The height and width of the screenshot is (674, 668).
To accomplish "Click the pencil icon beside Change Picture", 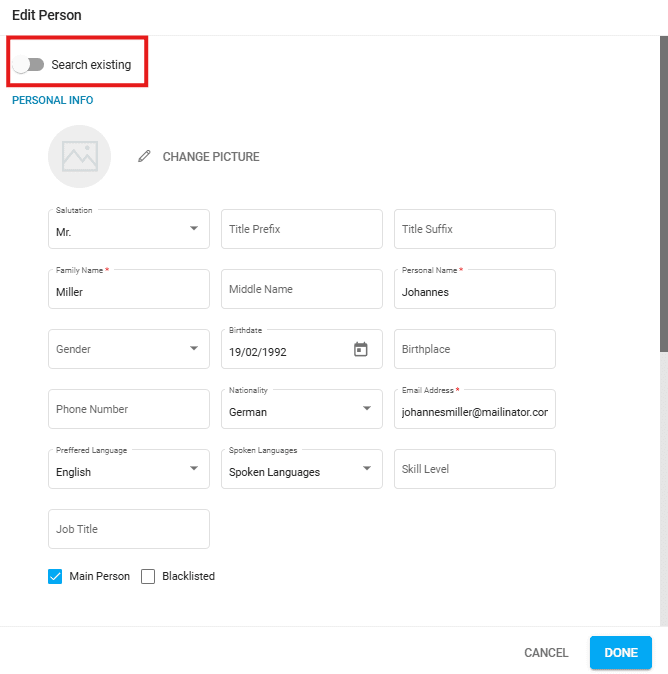I will pyautogui.click(x=145, y=157).
